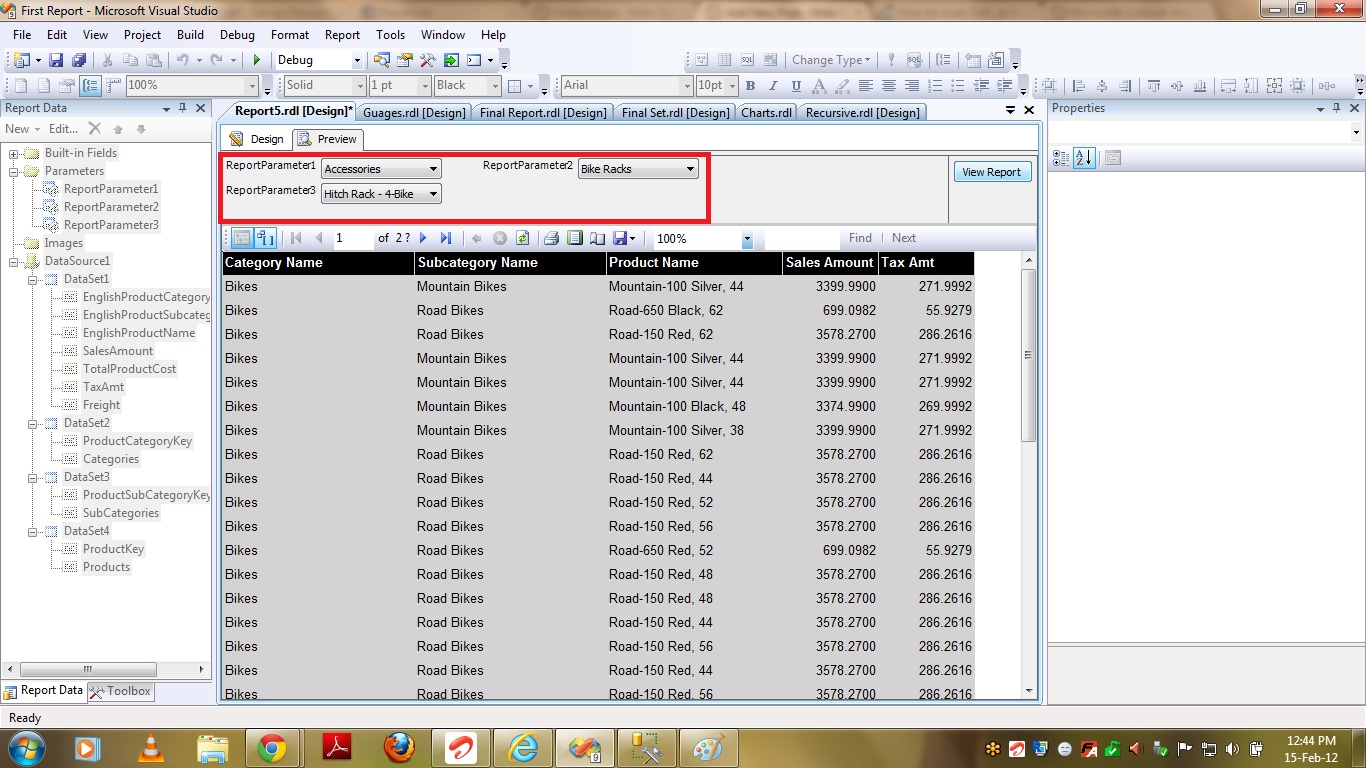Screen dimensions: 1366x768
Task: Collapse the DataSet1 tree node
Action: click(x=33, y=279)
